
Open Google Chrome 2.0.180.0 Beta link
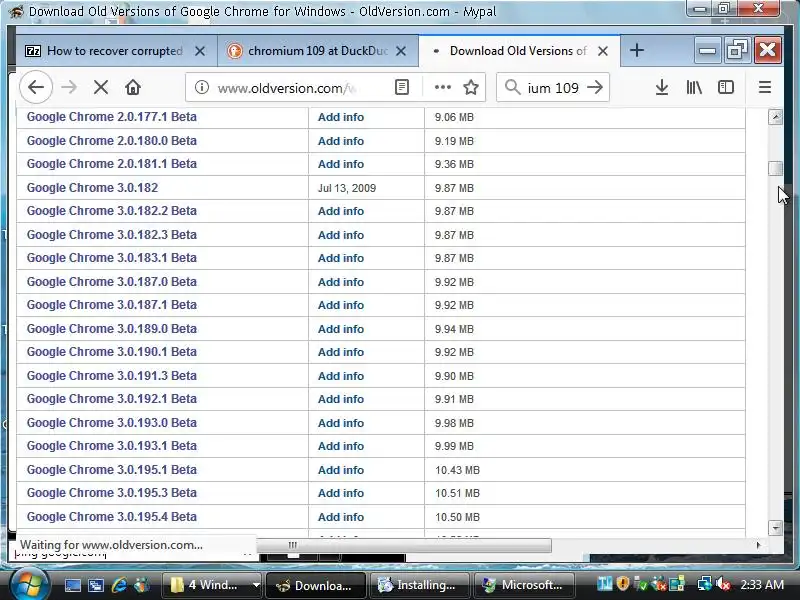click(x=111, y=141)
